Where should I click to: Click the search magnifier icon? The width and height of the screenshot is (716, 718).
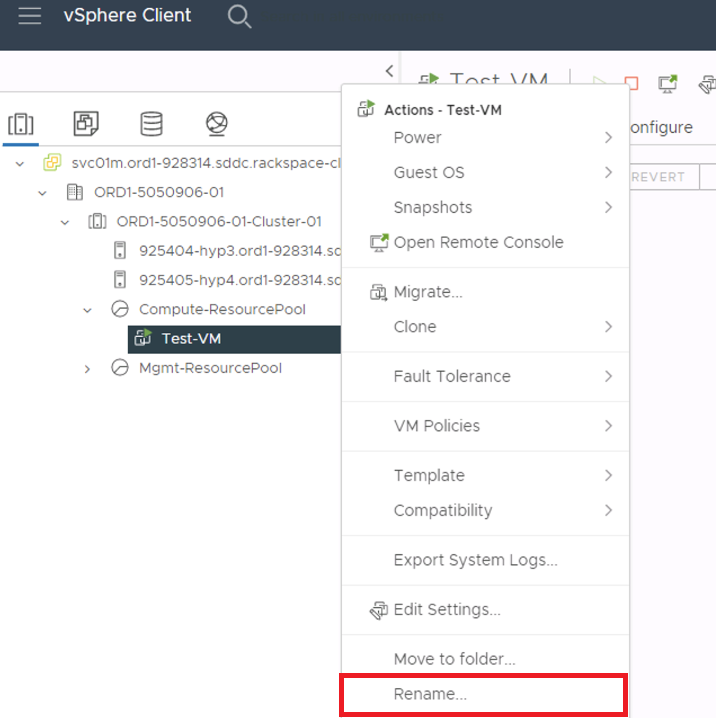(x=239, y=16)
